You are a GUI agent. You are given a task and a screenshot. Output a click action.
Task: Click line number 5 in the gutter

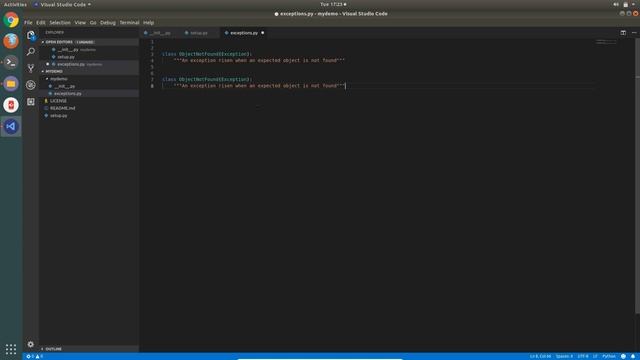152,67
